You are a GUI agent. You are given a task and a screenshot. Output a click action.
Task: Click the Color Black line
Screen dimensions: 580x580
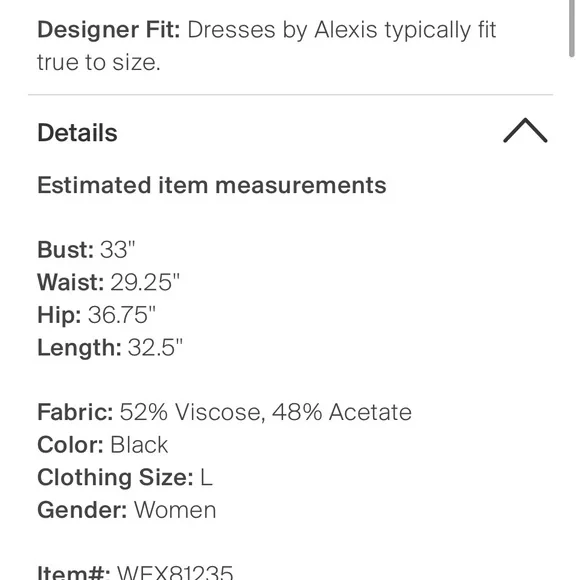coord(102,445)
